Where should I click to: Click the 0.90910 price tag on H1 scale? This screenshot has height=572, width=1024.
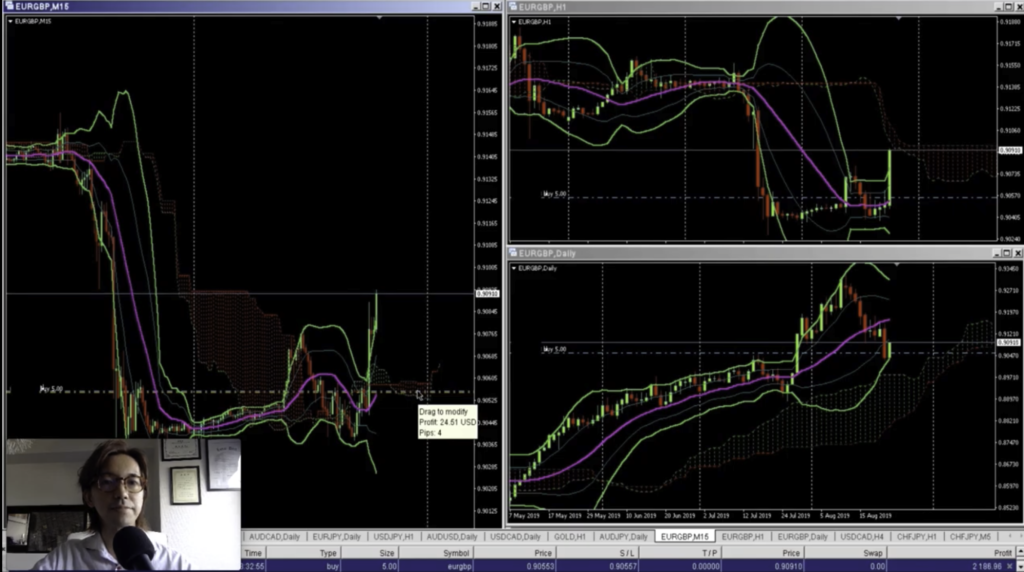[x=1009, y=150]
